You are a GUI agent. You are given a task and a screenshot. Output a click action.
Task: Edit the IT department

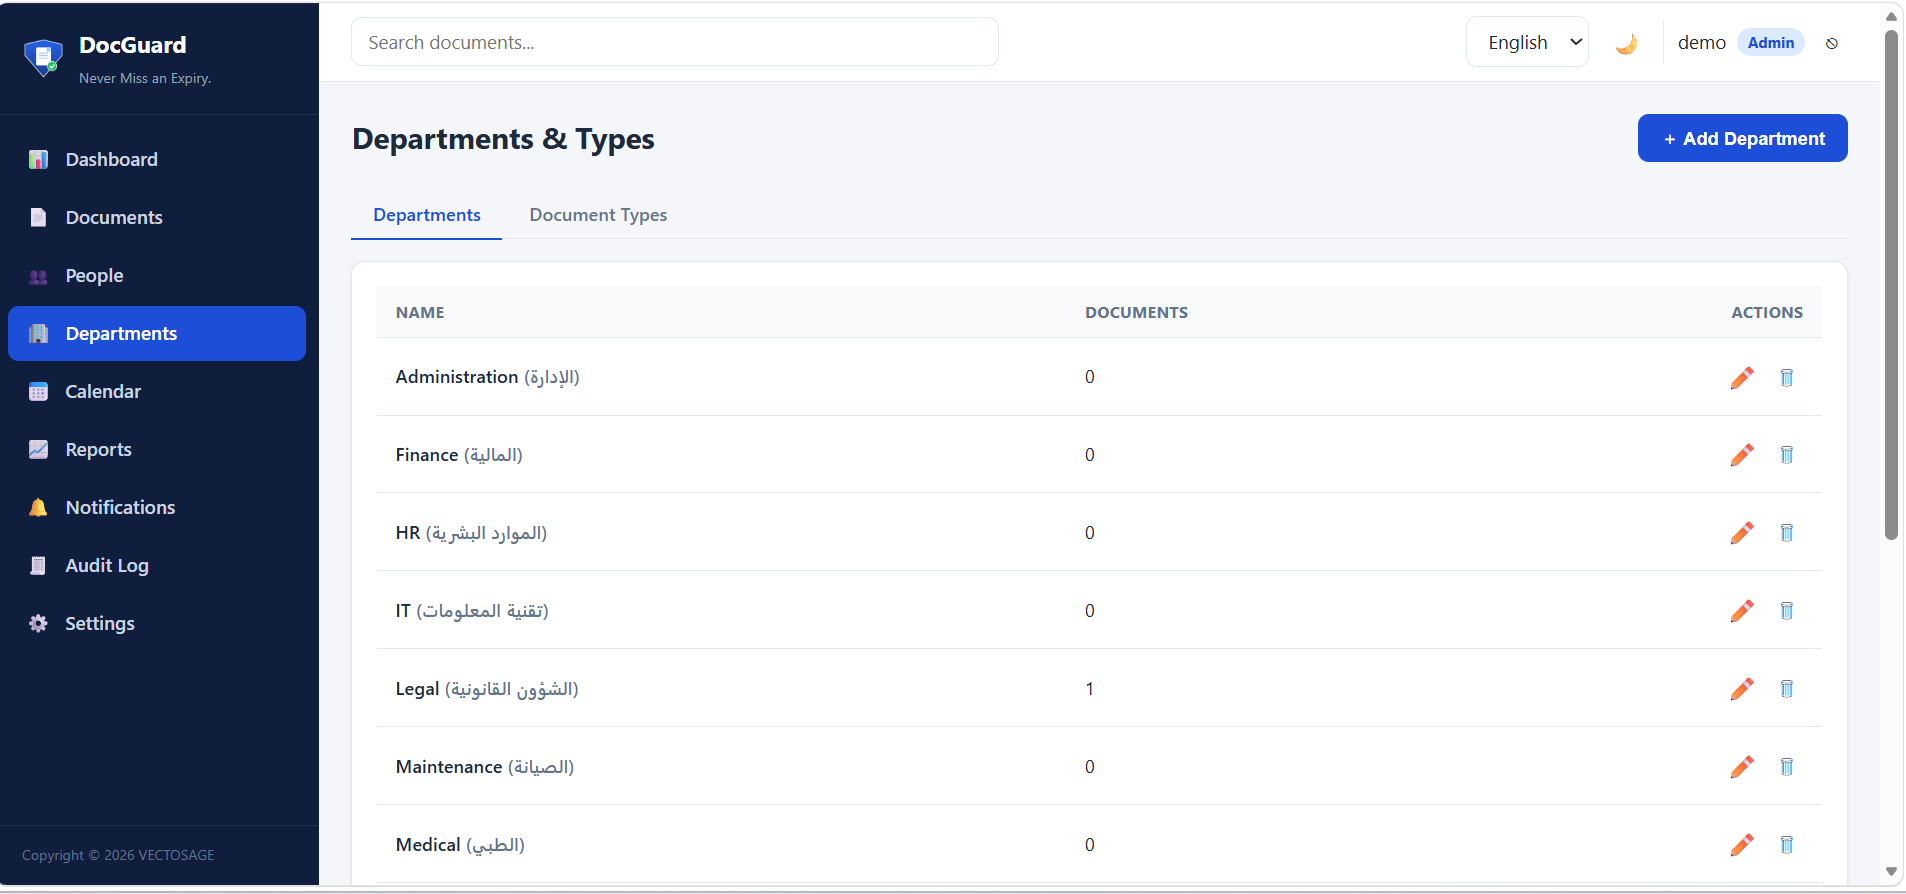click(1742, 611)
